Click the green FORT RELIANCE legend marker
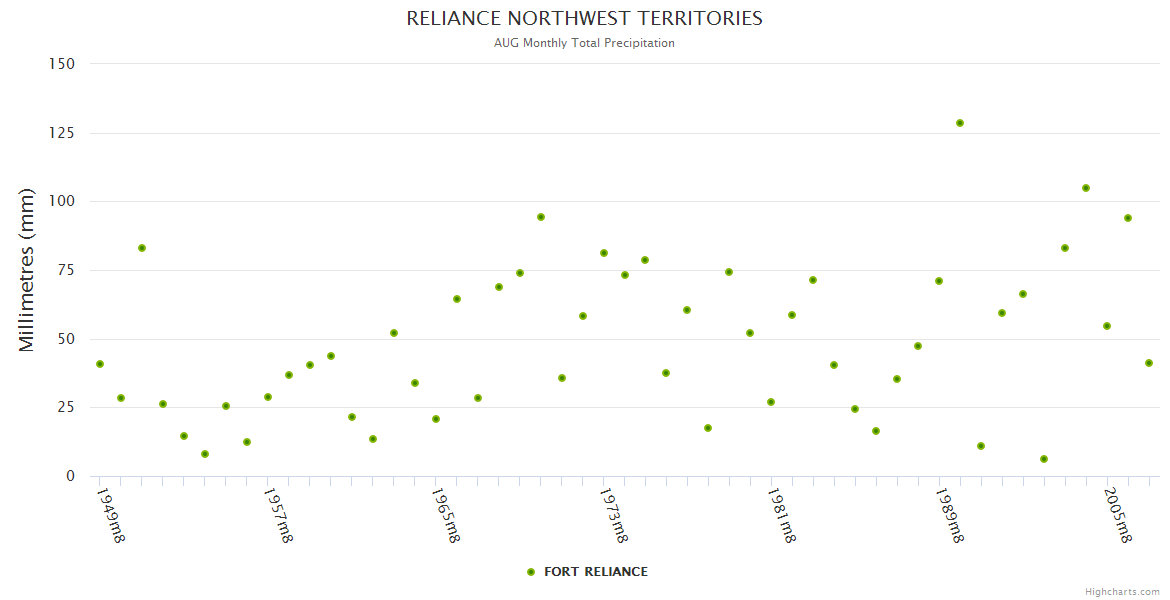Viewport: 1170px width, 600px height. click(x=531, y=572)
